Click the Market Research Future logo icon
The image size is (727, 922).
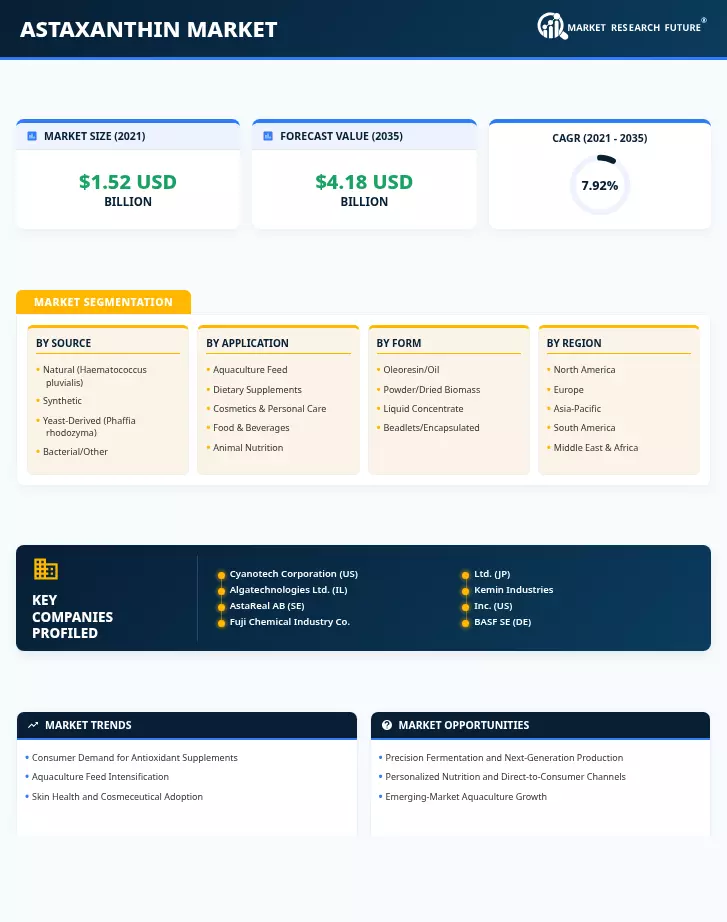tap(552, 26)
